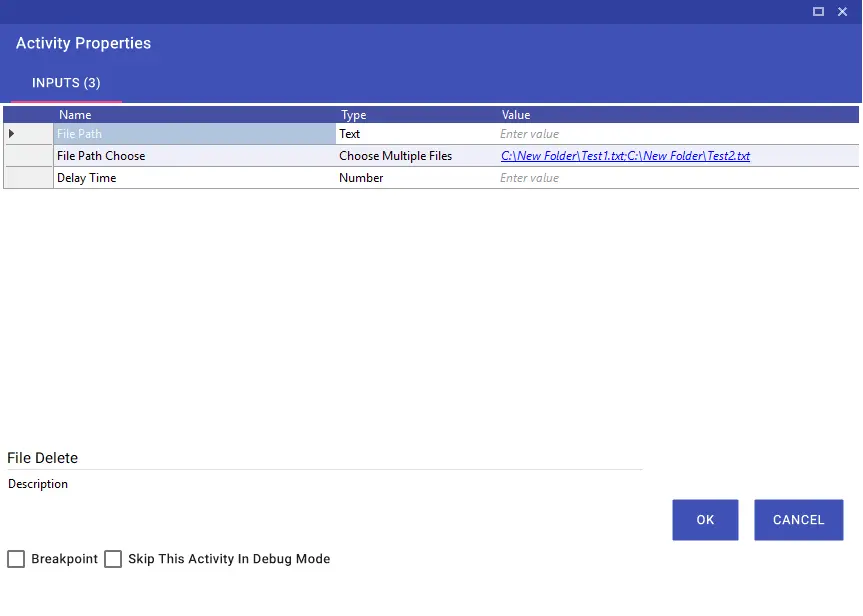Select the Delay Time row header

pos(29,178)
